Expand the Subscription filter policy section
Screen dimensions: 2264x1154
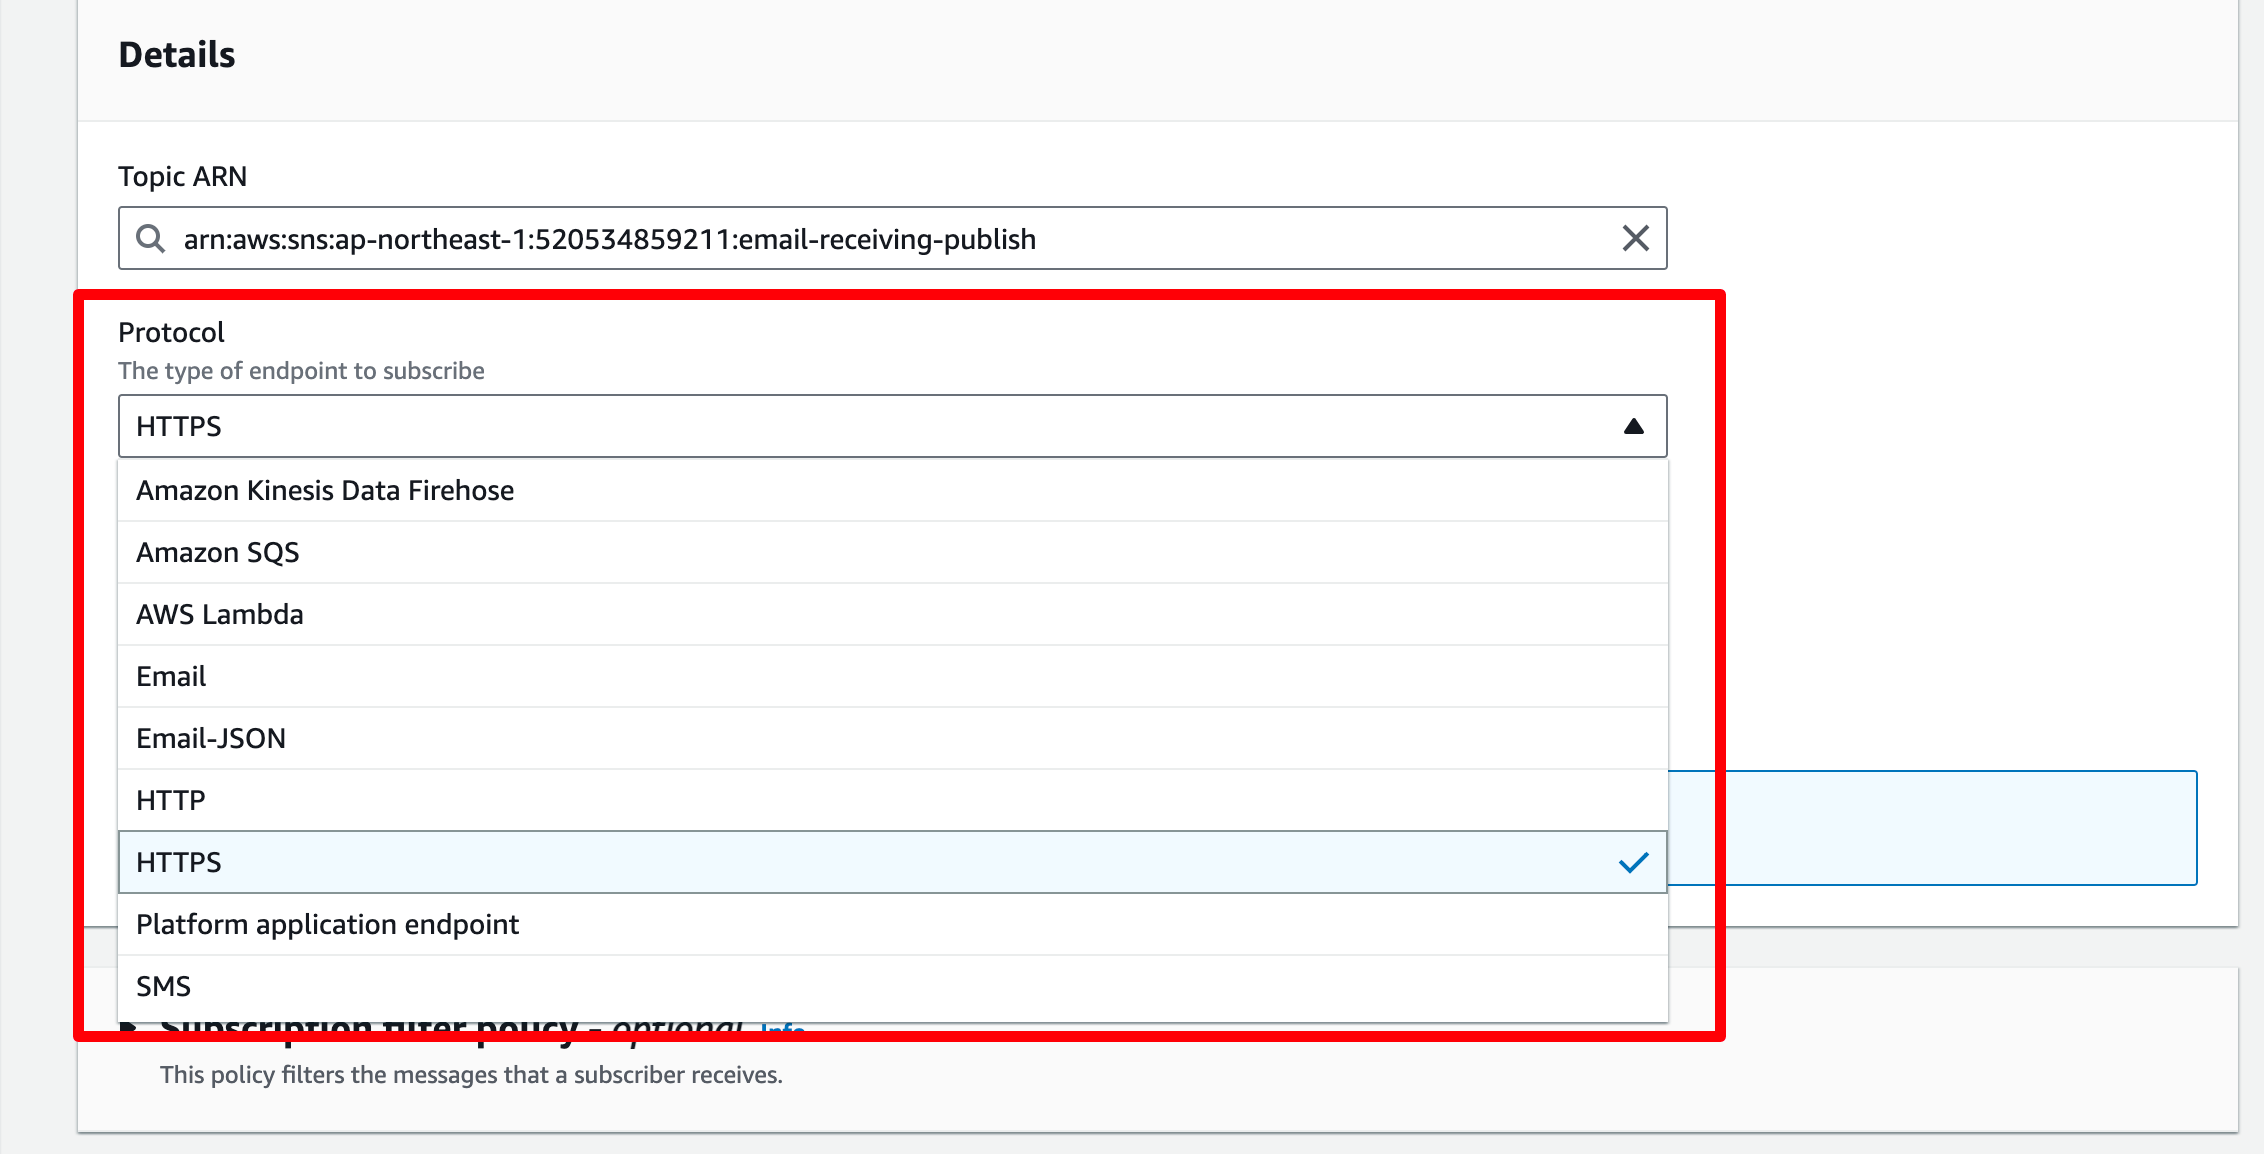click(128, 1028)
